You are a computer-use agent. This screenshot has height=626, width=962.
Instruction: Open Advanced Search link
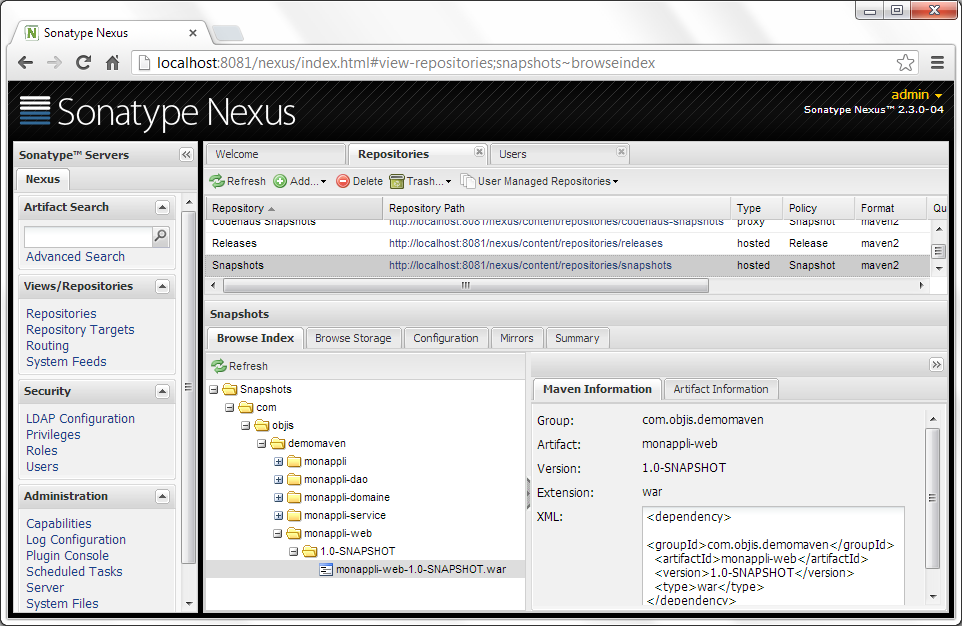[x=75, y=257]
